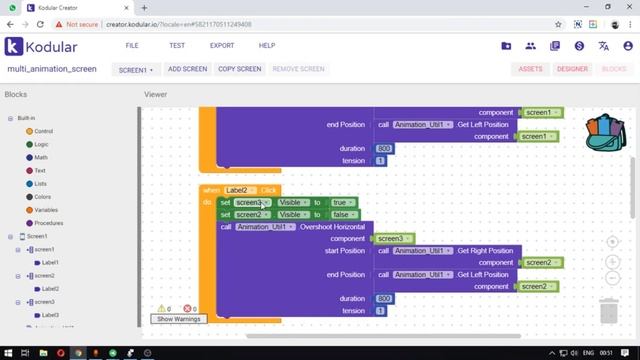
Task: Go back in browser history
Action: click(x=10, y=24)
